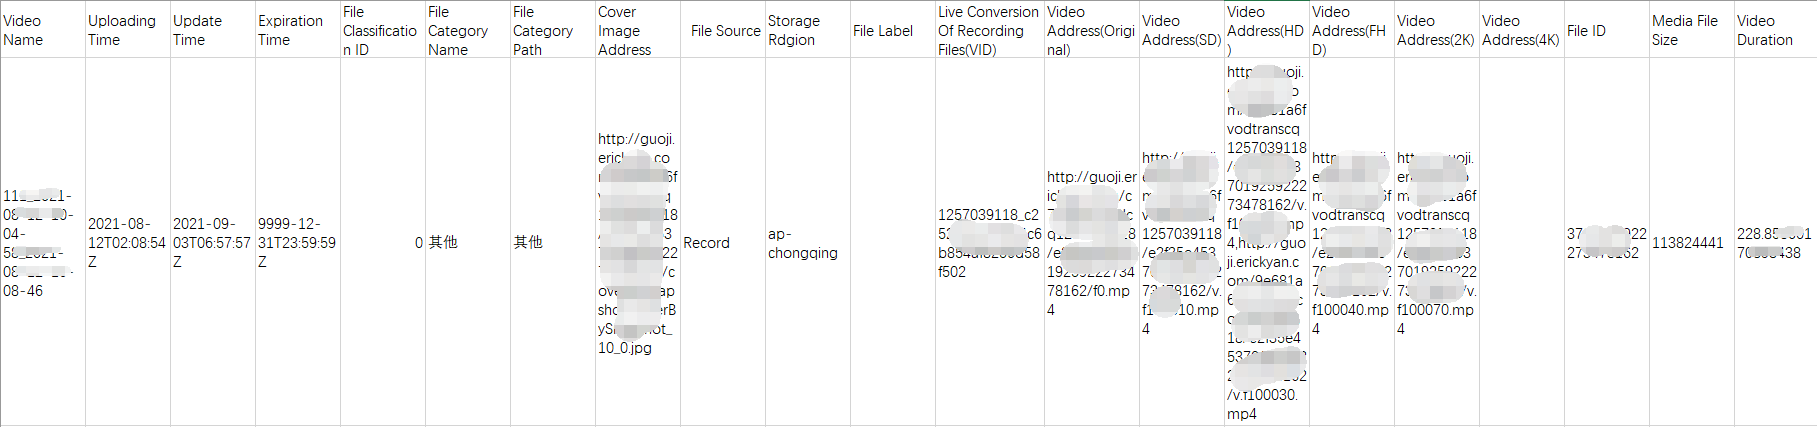1817x427 pixels.
Task: Select the Video Address(SD) header cell
Action: click(x=1182, y=30)
